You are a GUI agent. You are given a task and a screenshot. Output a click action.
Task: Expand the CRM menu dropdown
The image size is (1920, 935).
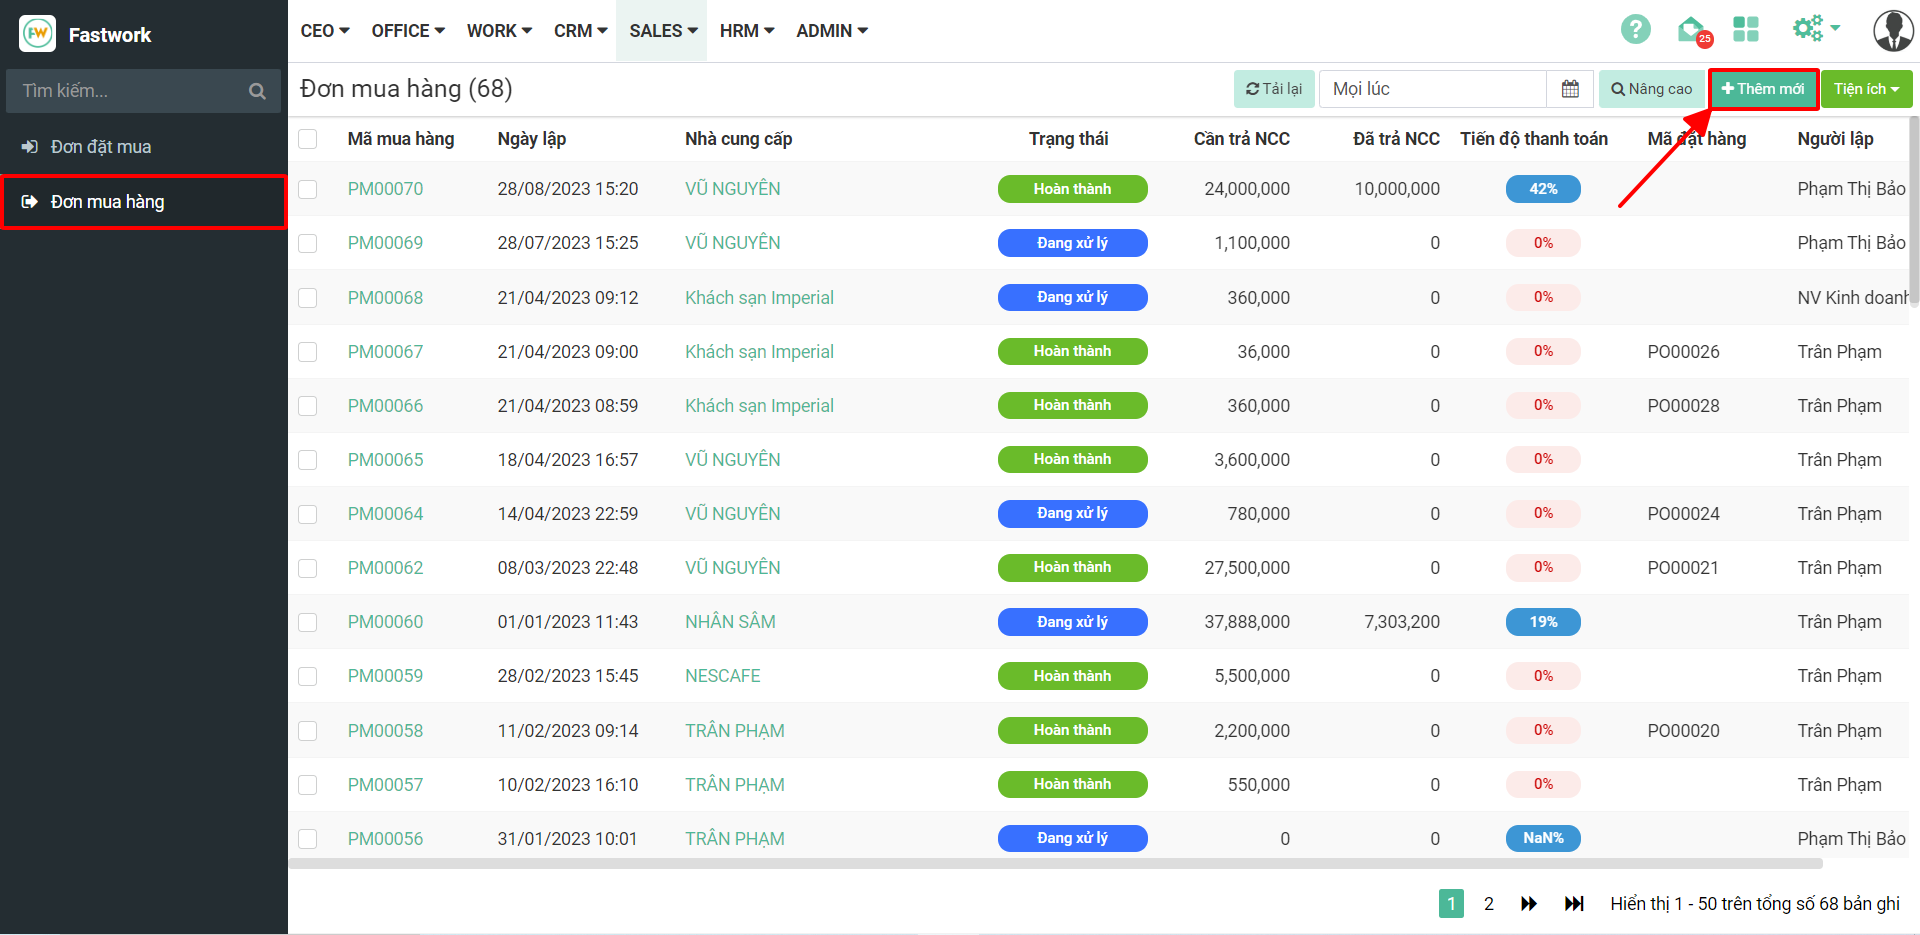click(580, 31)
